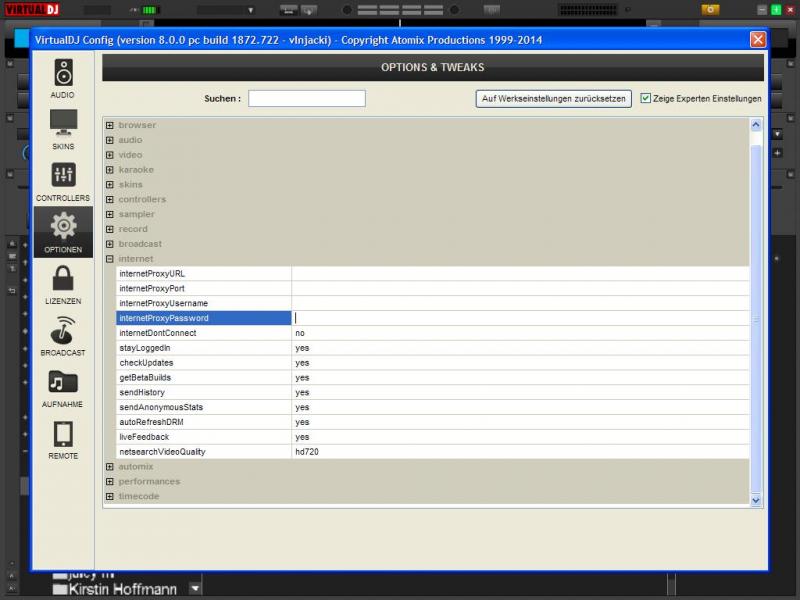
Task: Click the internetProxyPassword value field
Action: (x=520, y=318)
